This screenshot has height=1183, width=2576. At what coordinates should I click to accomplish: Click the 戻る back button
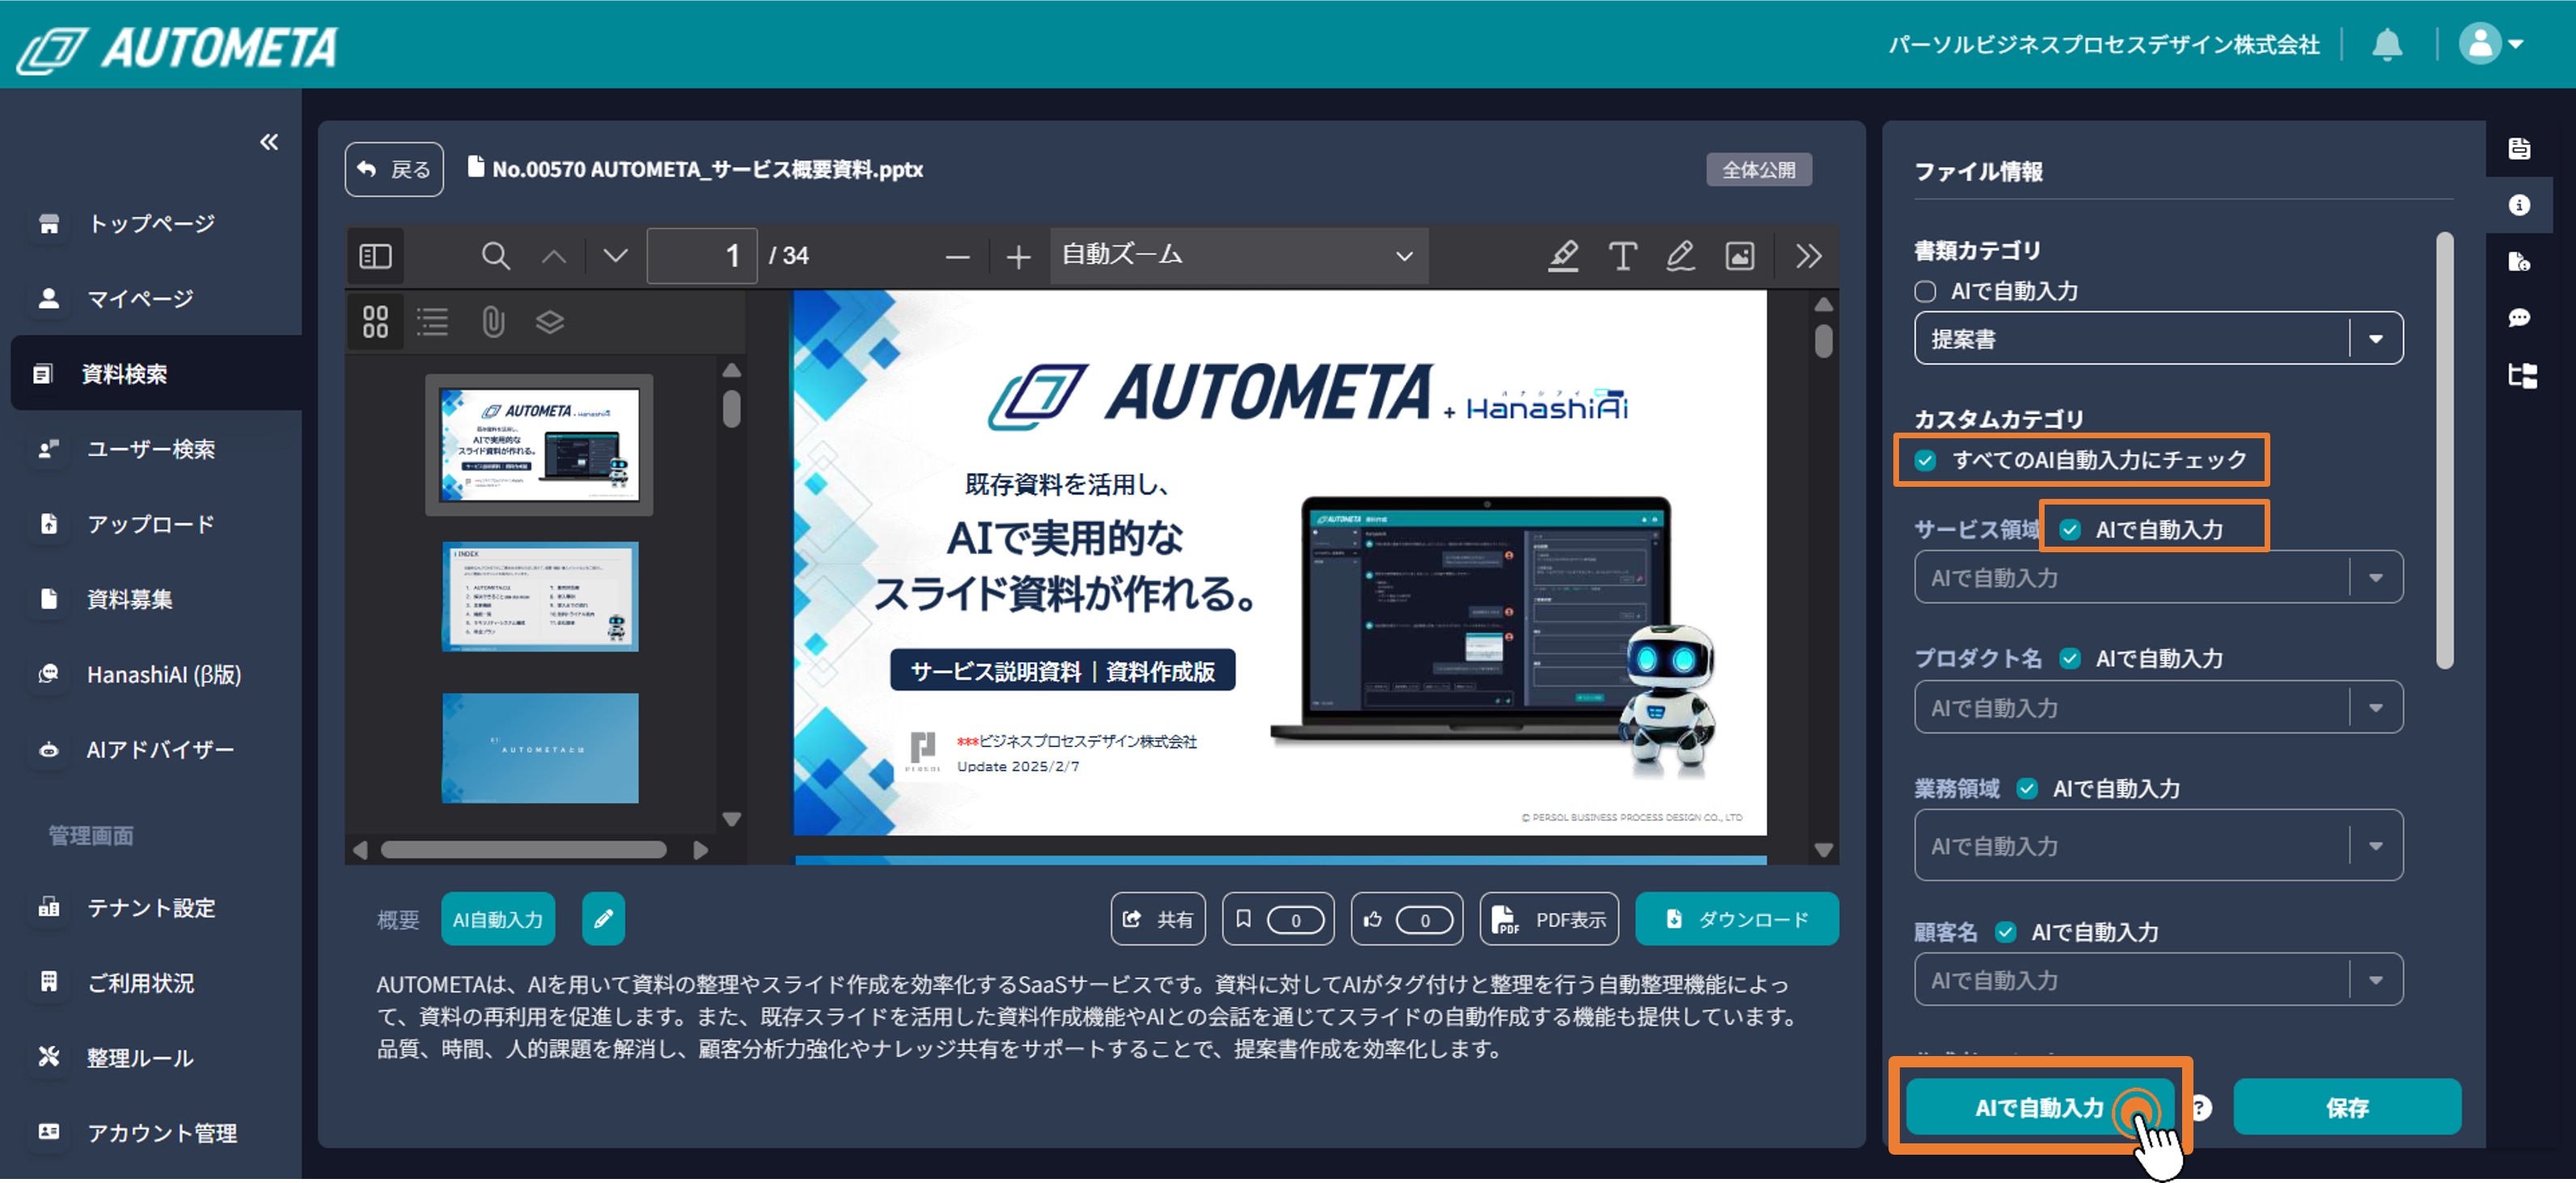click(394, 170)
